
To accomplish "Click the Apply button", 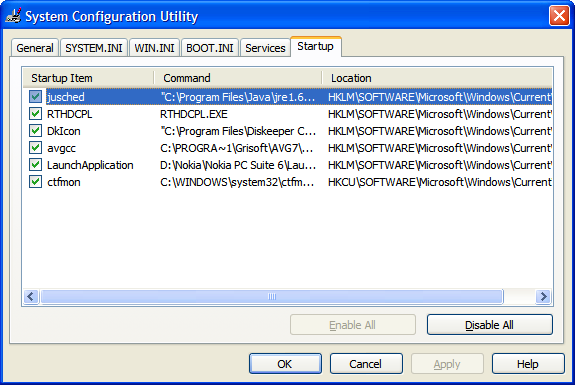I will tap(447, 364).
